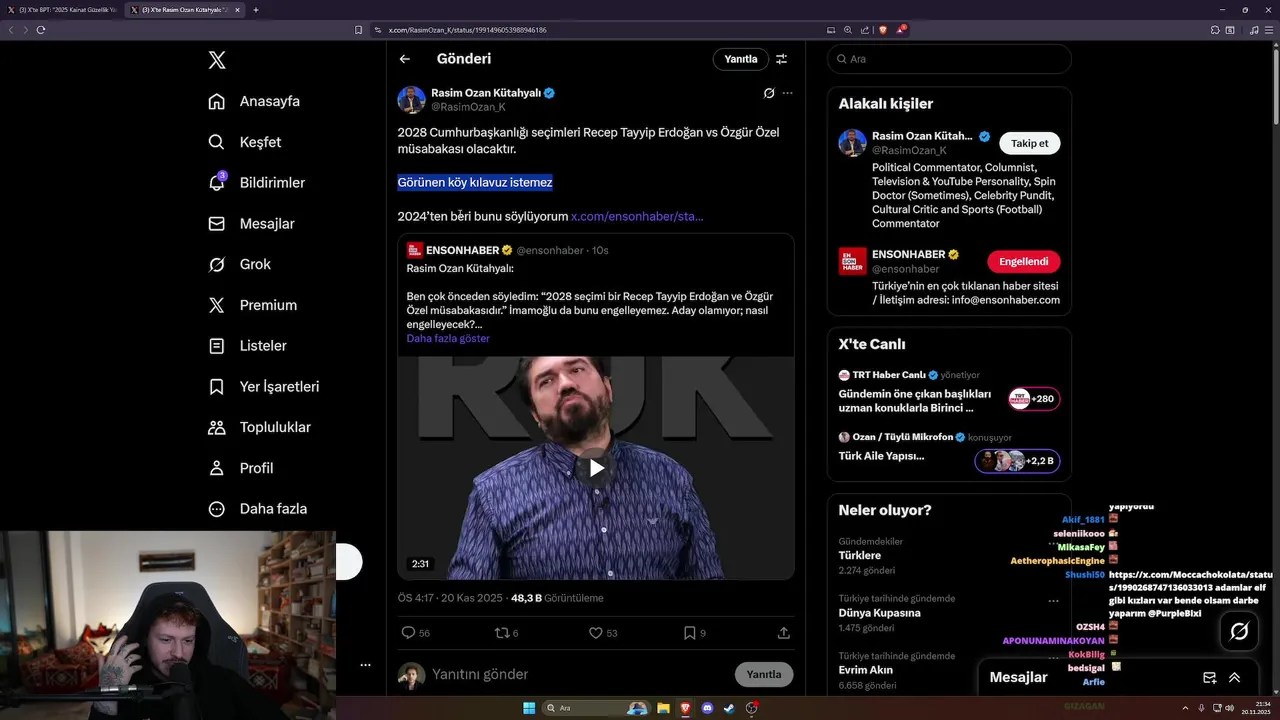Click the Engellendi button for ENSONHABER
The height and width of the screenshot is (720, 1280).
[x=1023, y=261]
